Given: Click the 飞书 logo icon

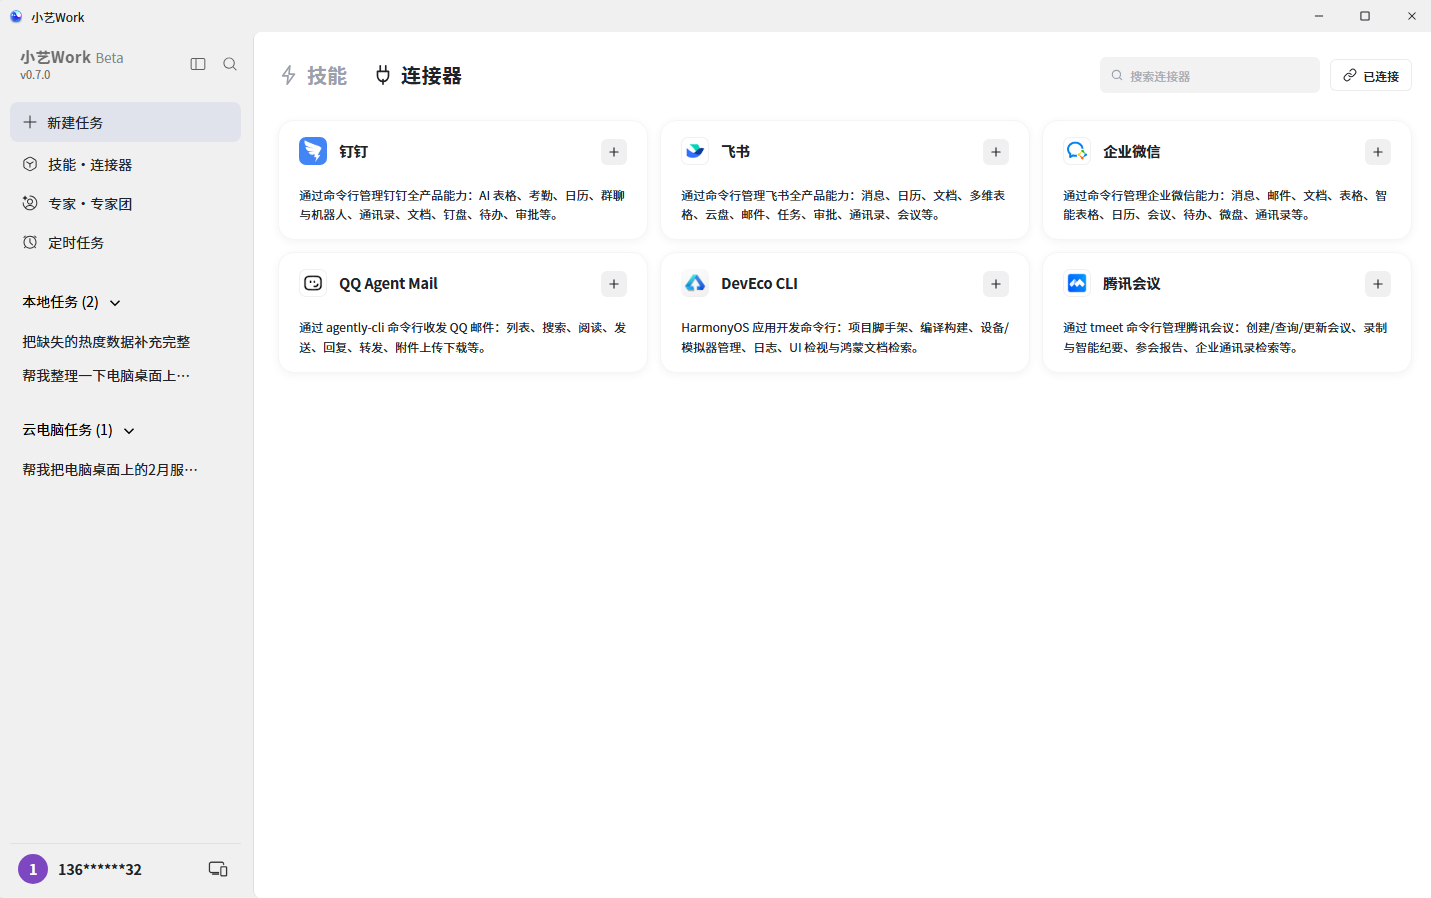Looking at the screenshot, I should [695, 151].
